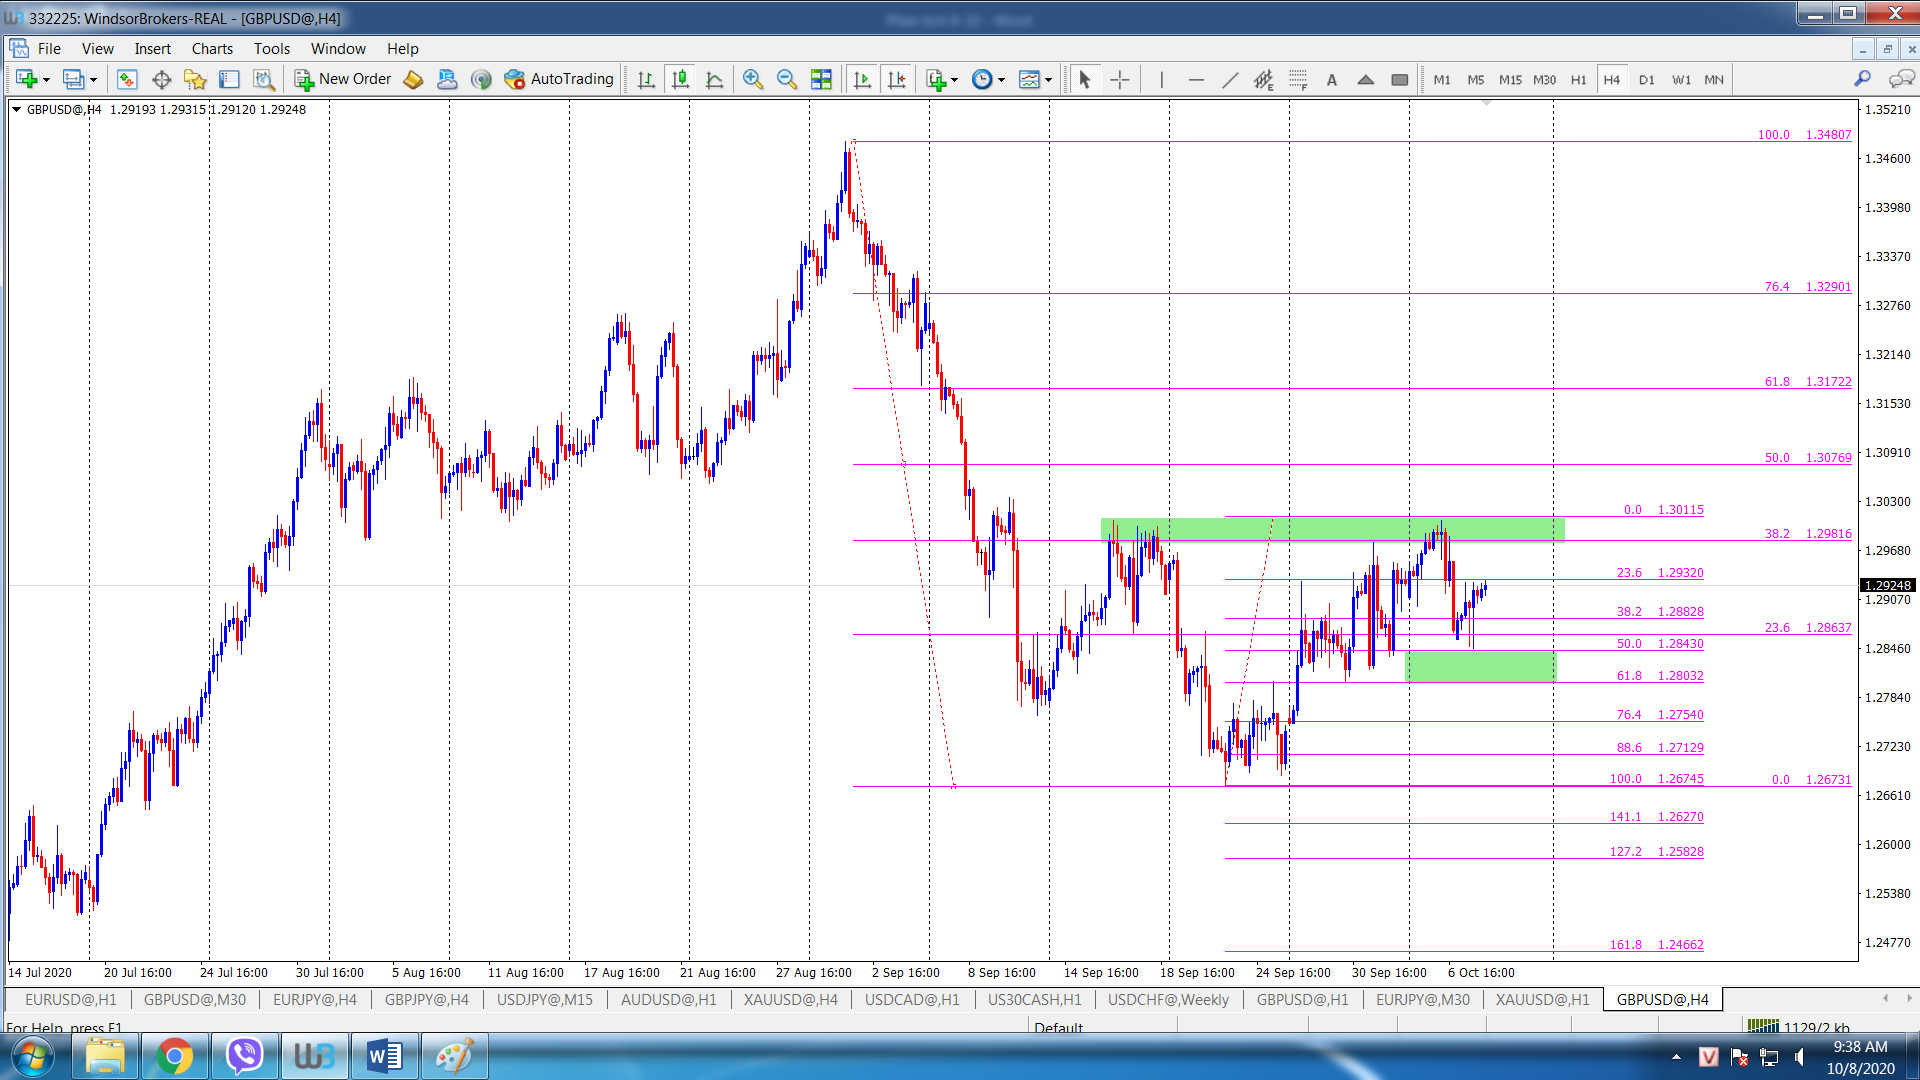Select the Crosshair tool

click(x=1120, y=79)
